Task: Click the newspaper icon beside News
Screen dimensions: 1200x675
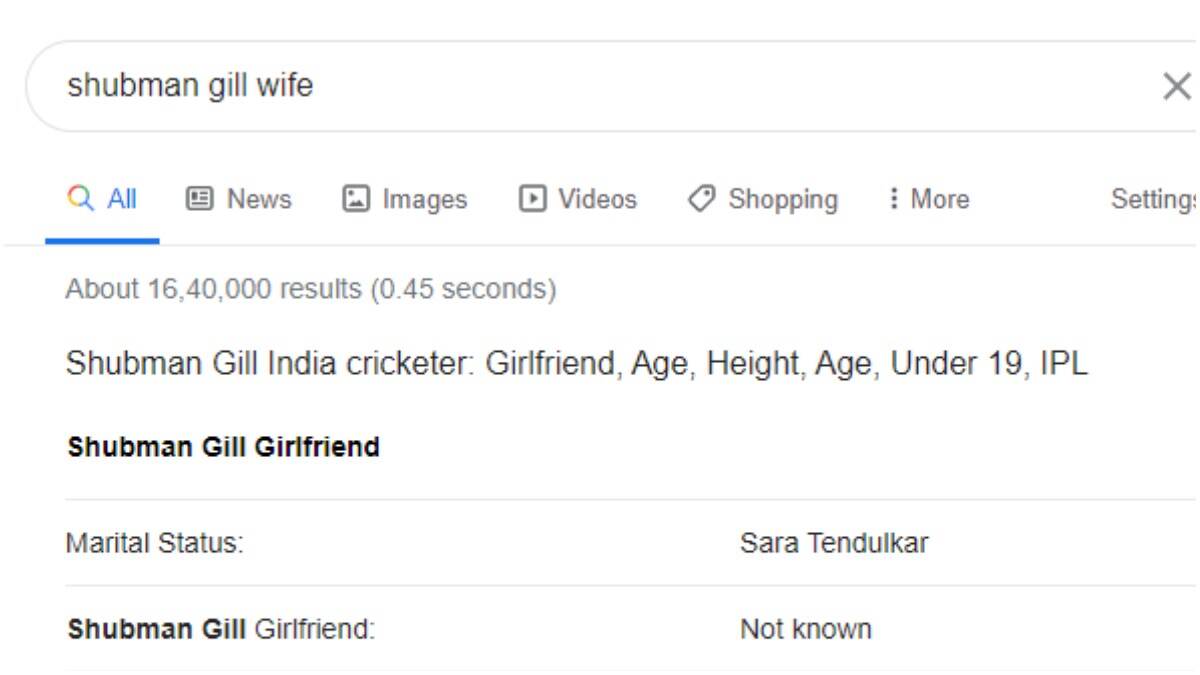Action: click(x=200, y=199)
